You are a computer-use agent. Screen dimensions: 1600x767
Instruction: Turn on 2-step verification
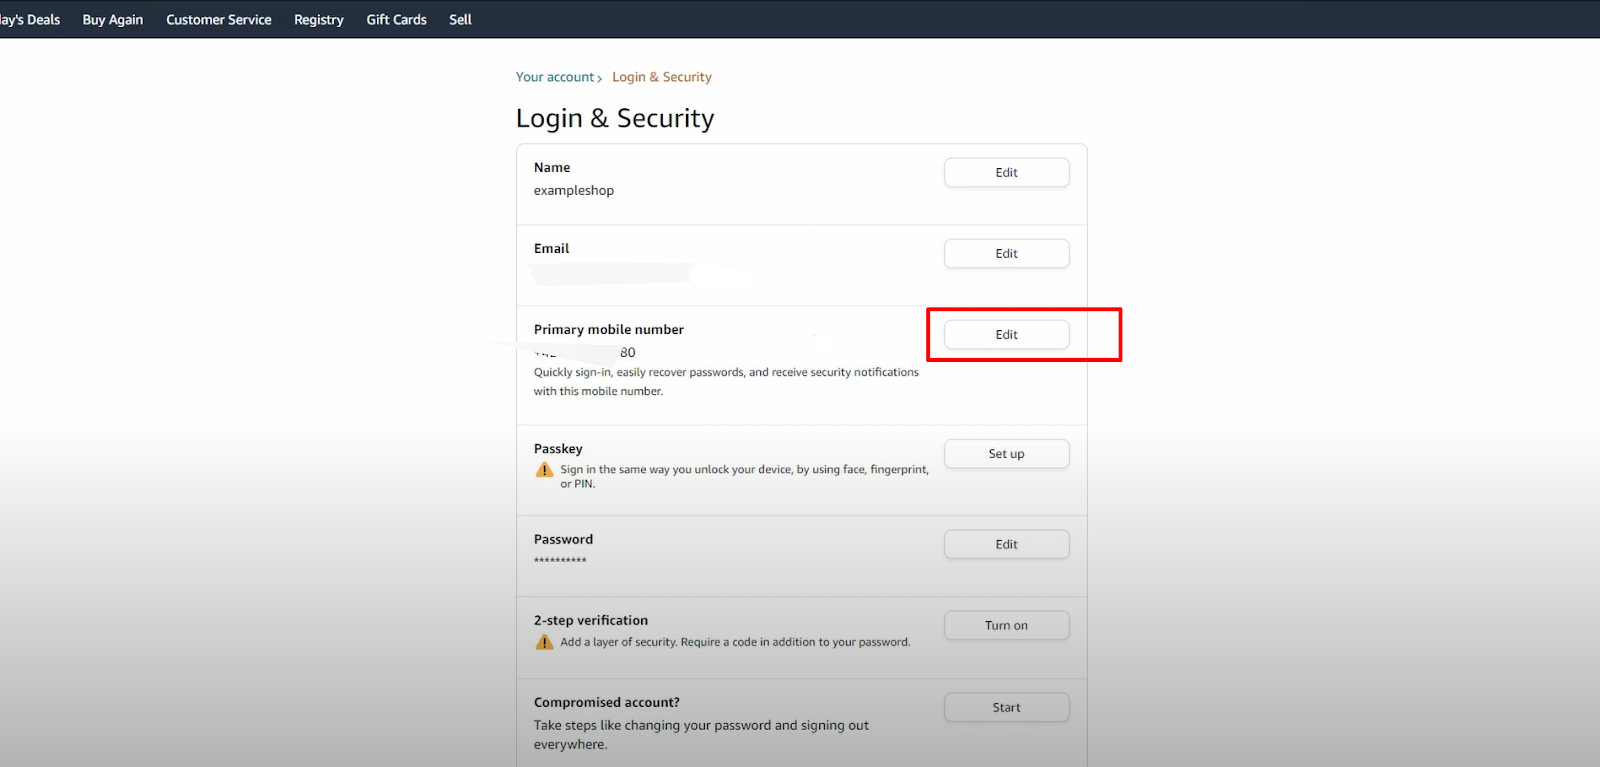(x=1007, y=625)
